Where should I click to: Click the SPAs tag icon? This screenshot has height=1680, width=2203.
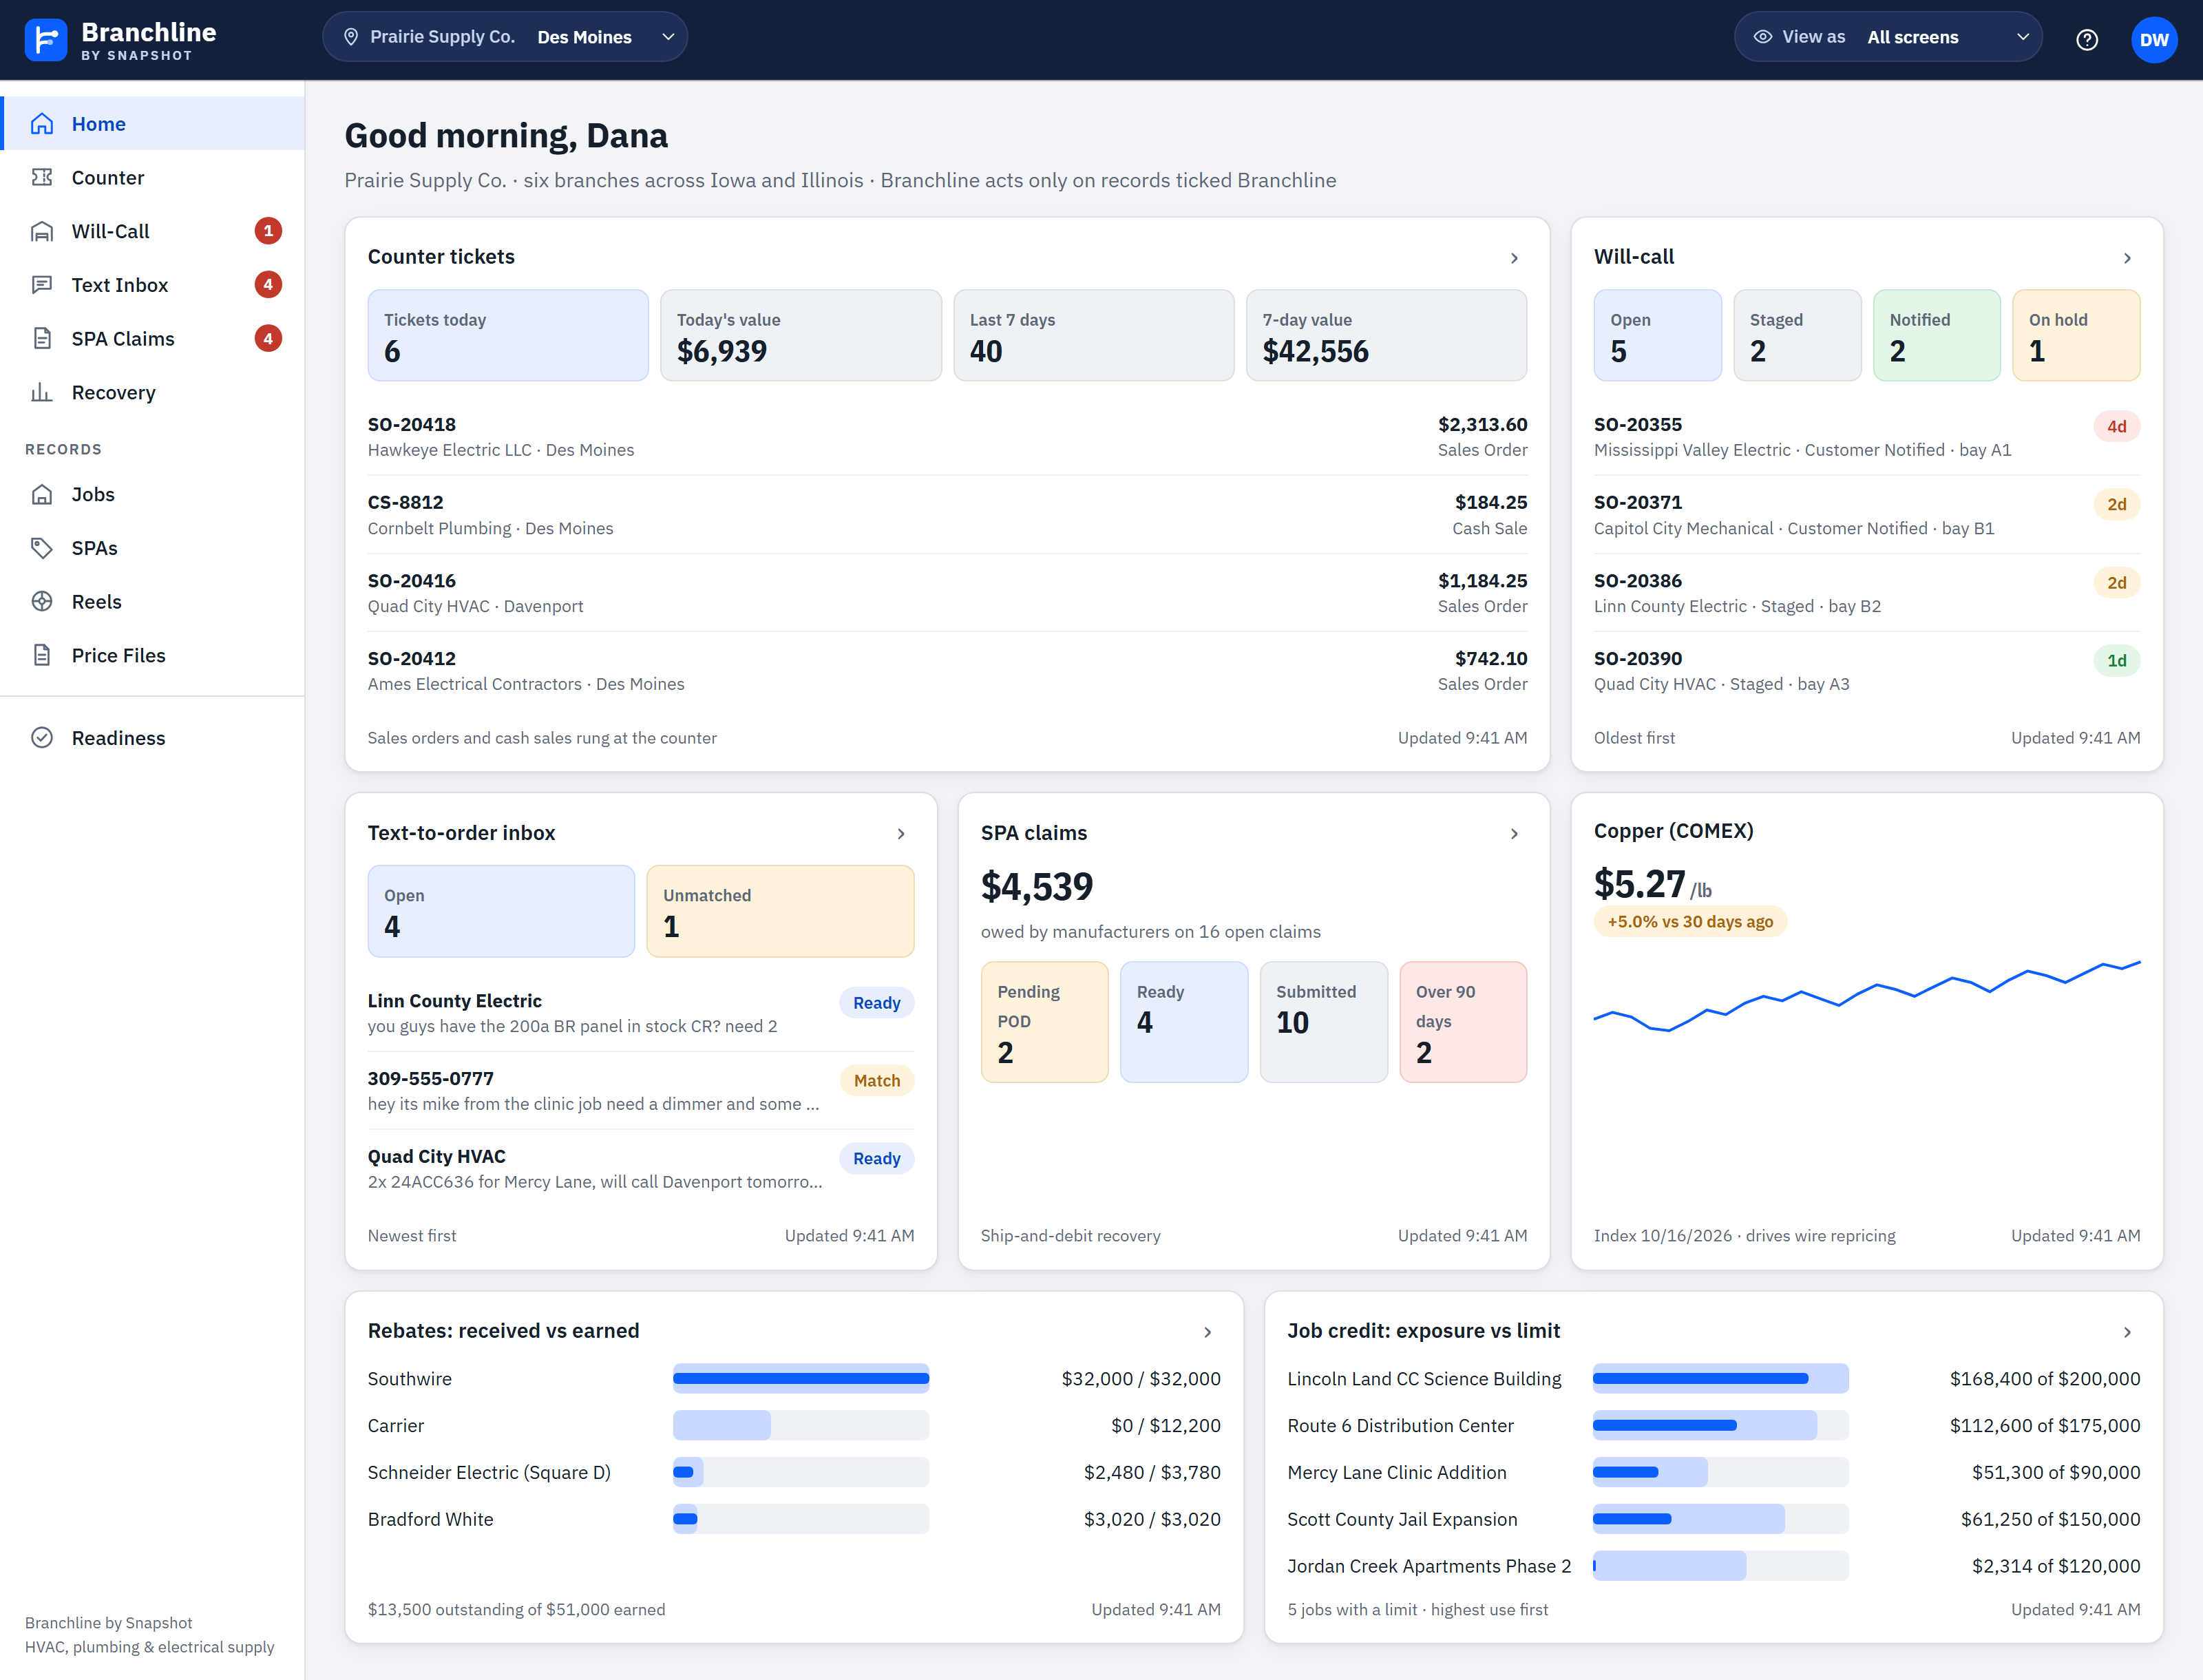pyautogui.click(x=42, y=548)
